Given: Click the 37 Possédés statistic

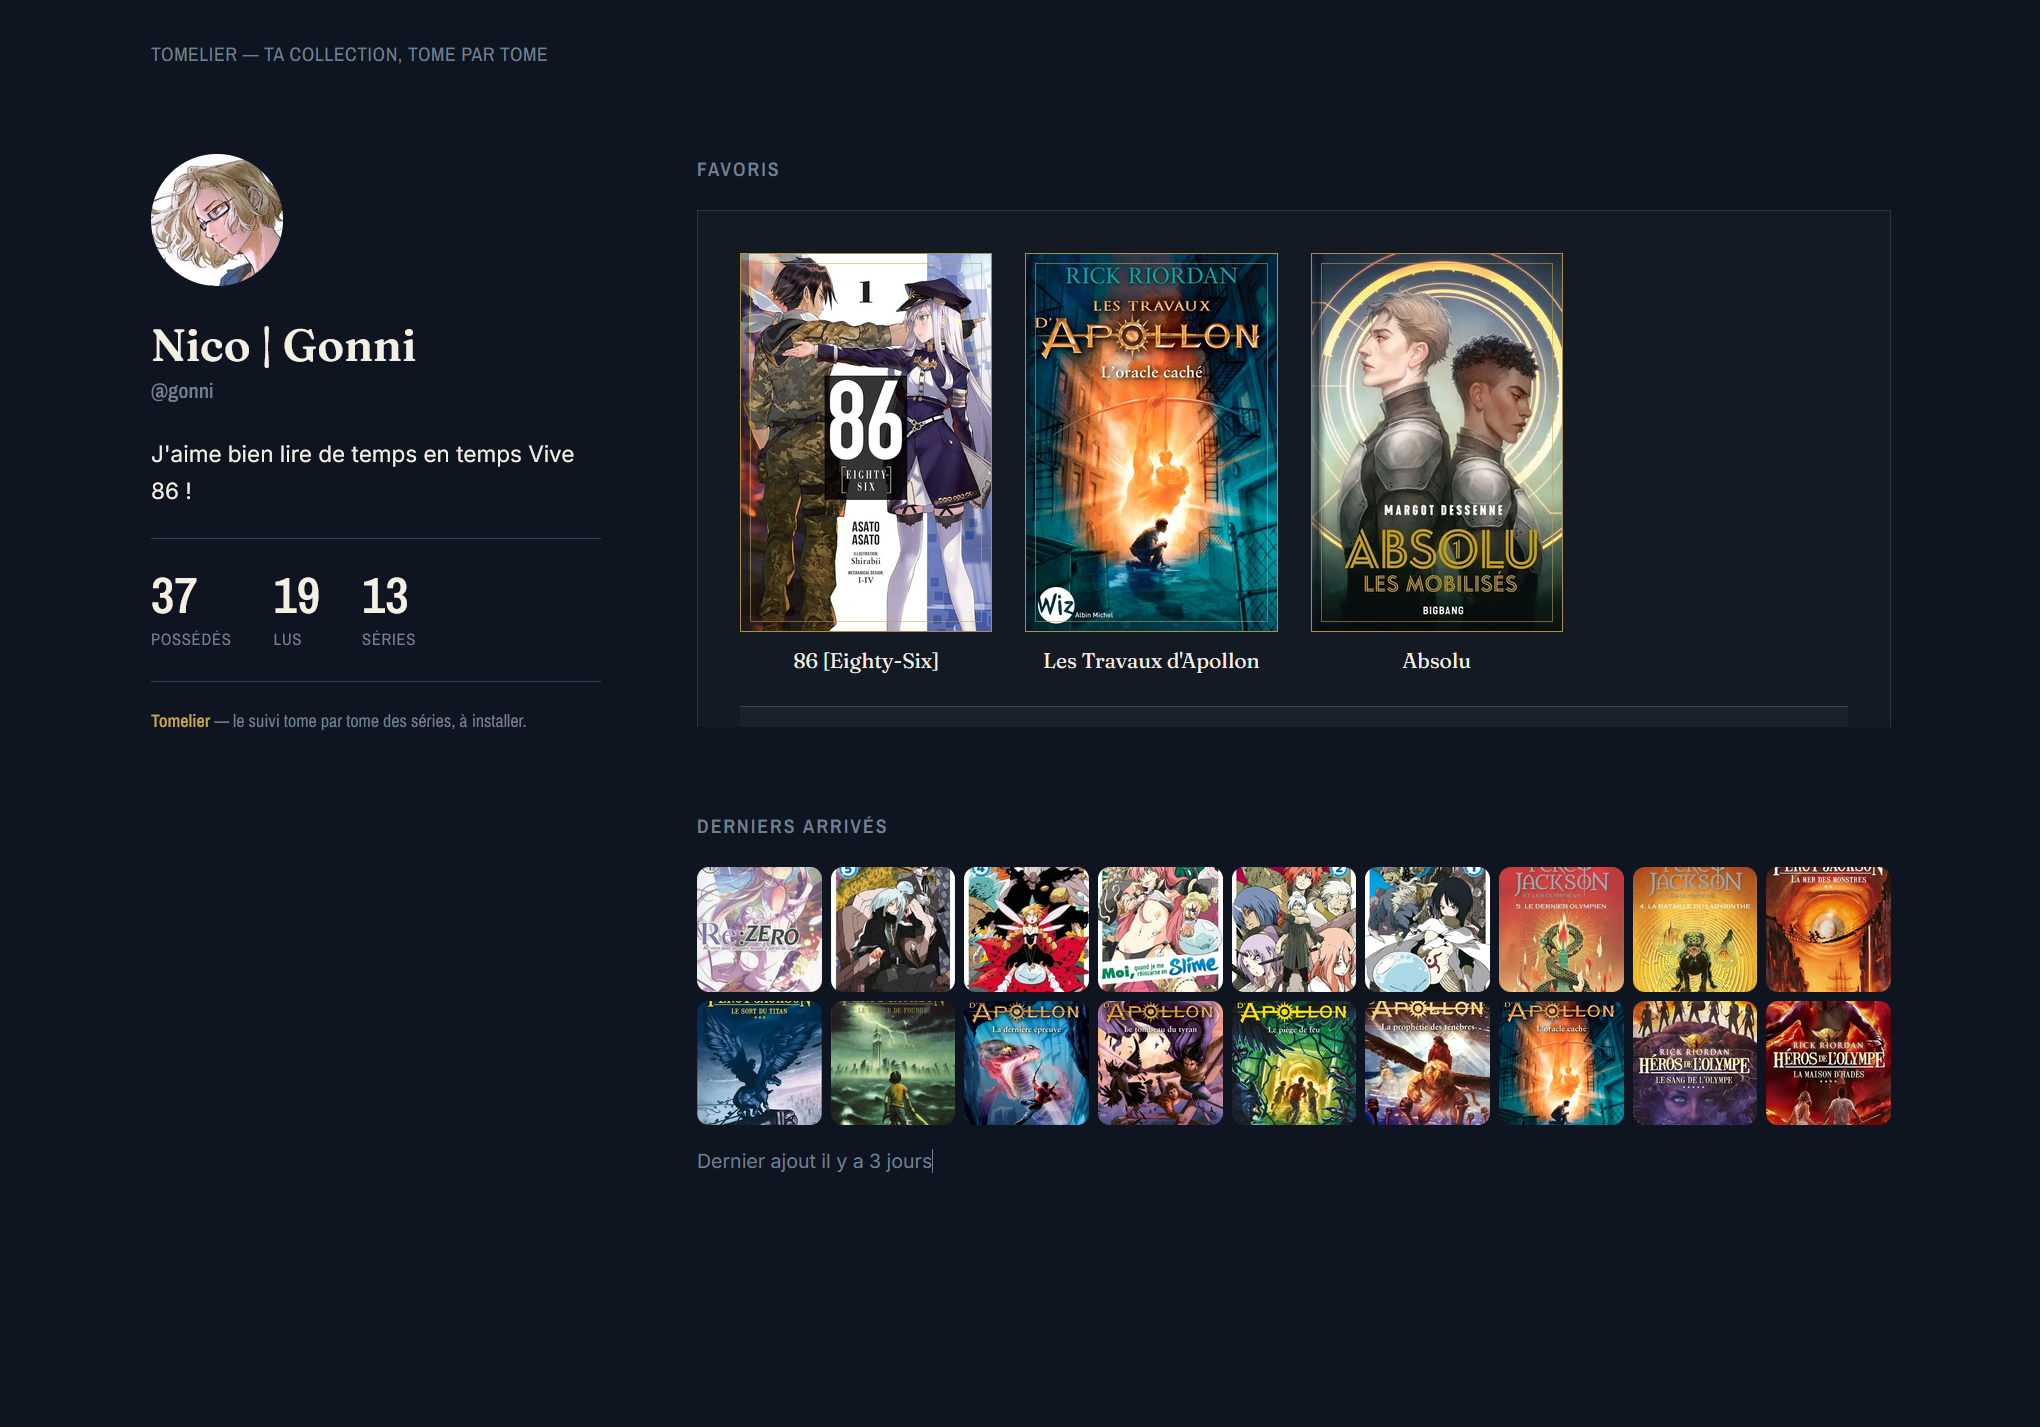Looking at the screenshot, I should click(191, 610).
